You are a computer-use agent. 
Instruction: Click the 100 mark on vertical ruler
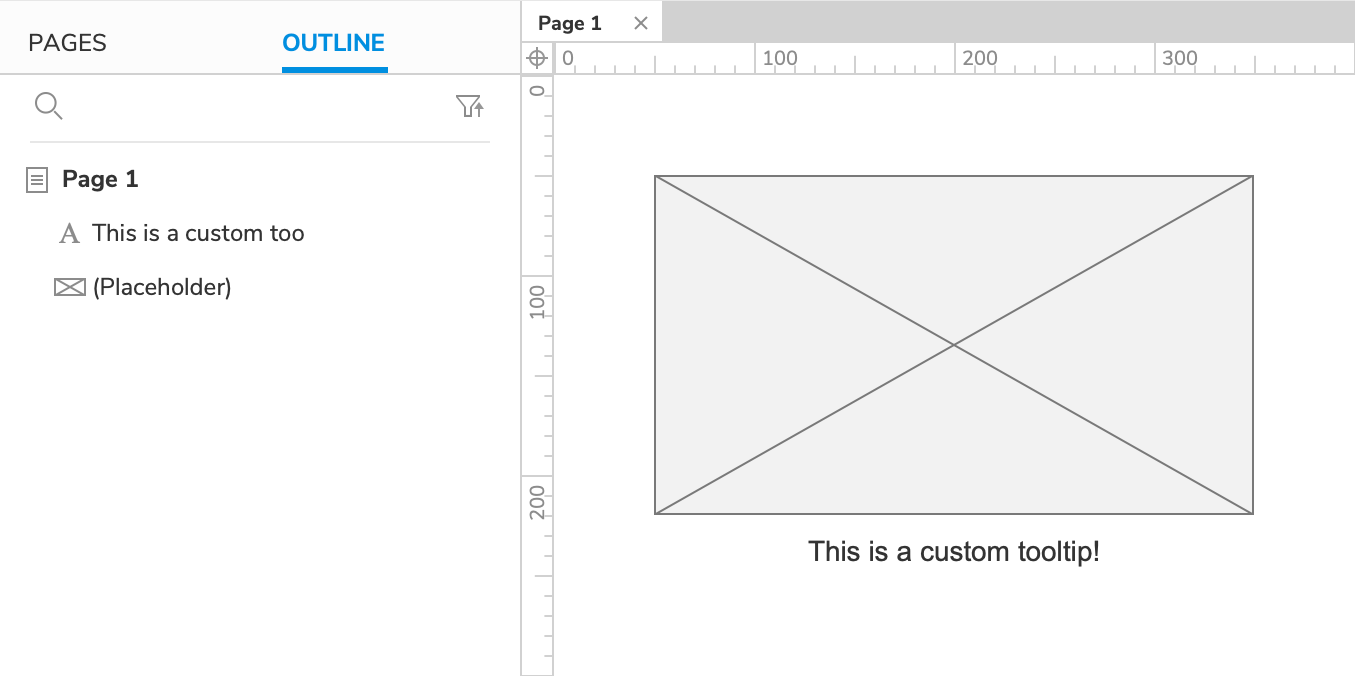[538, 300]
